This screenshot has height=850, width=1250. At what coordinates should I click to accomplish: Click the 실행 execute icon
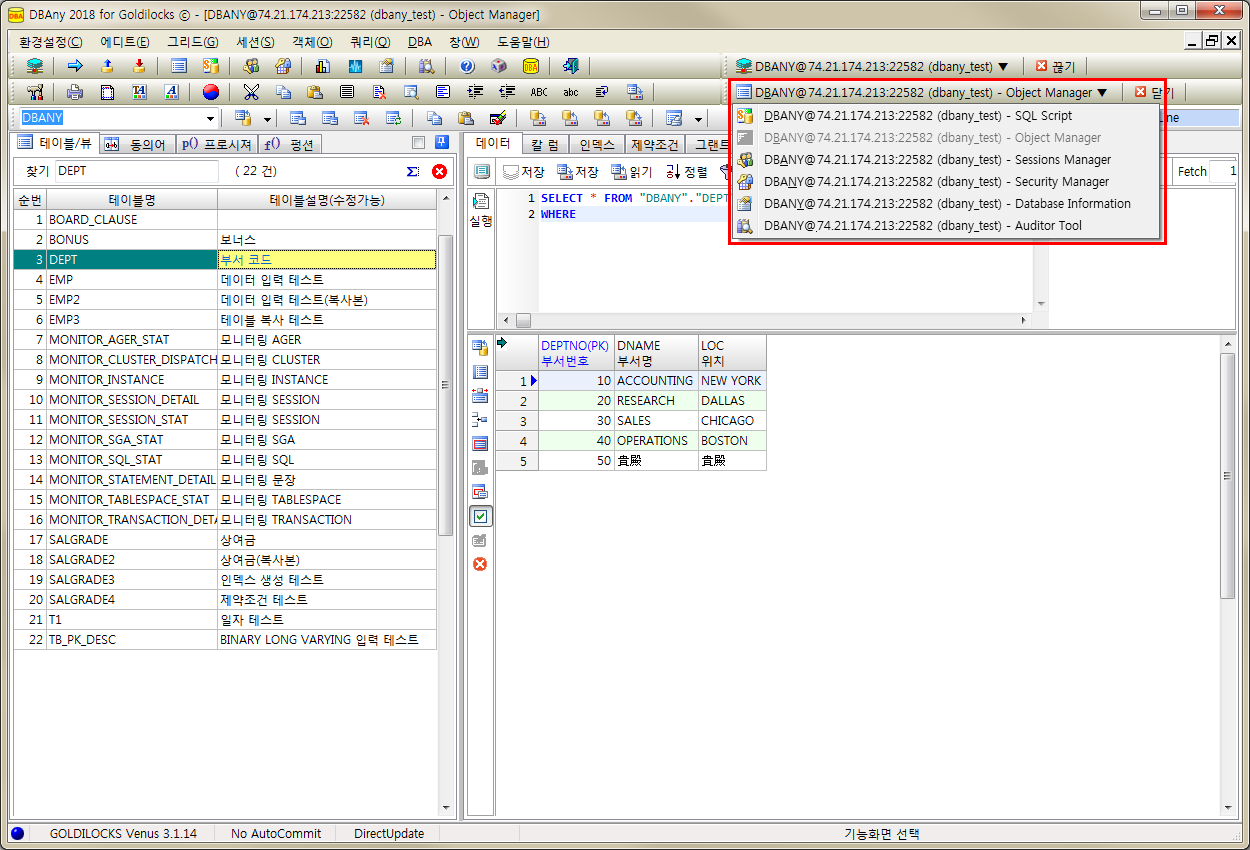click(x=481, y=209)
